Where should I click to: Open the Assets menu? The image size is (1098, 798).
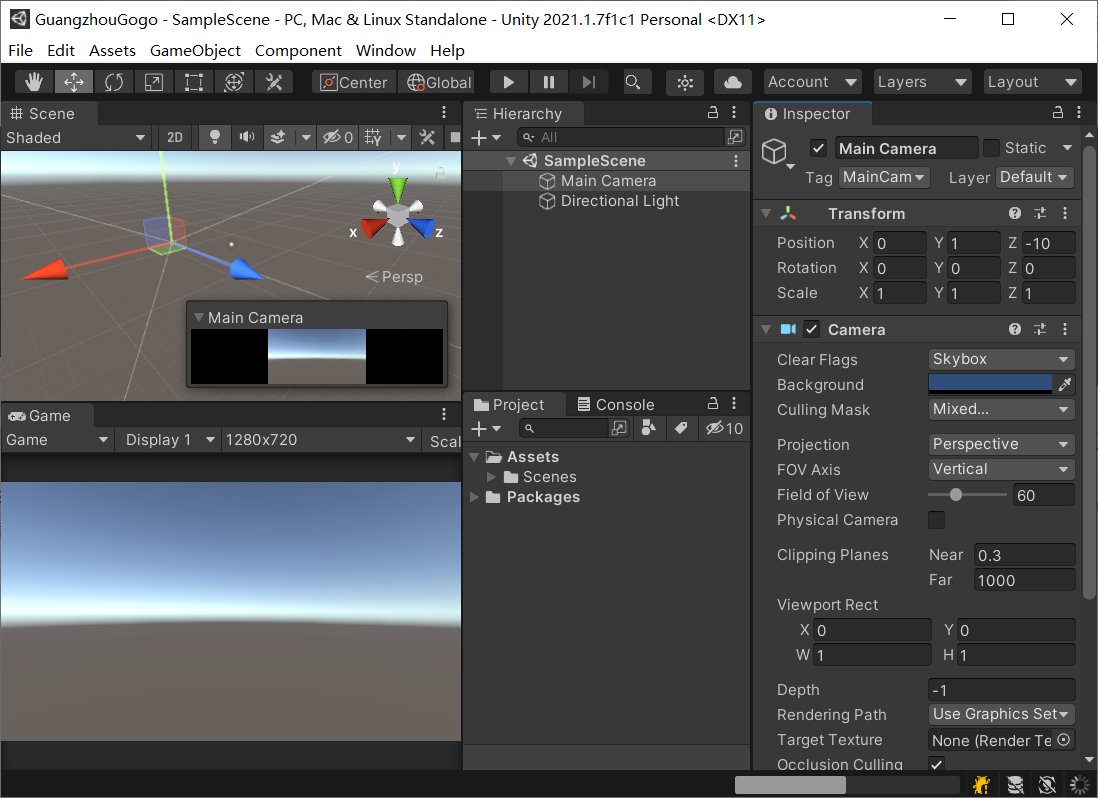pyautogui.click(x=112, y=50)
